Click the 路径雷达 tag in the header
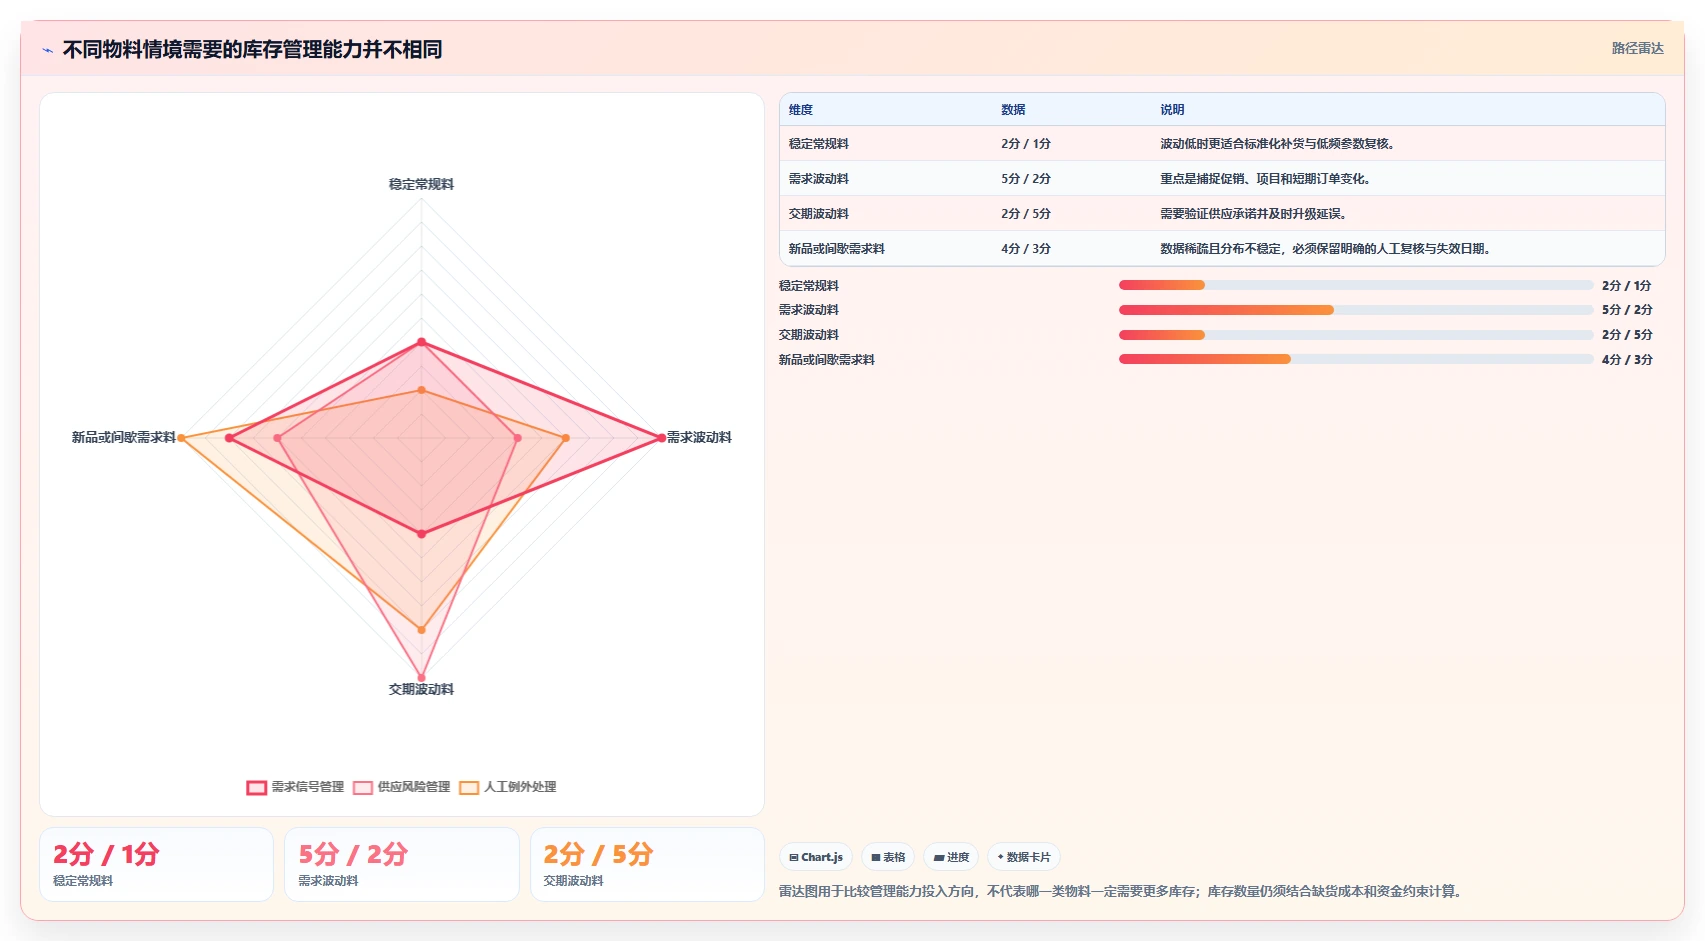 tap(1637, 48)
